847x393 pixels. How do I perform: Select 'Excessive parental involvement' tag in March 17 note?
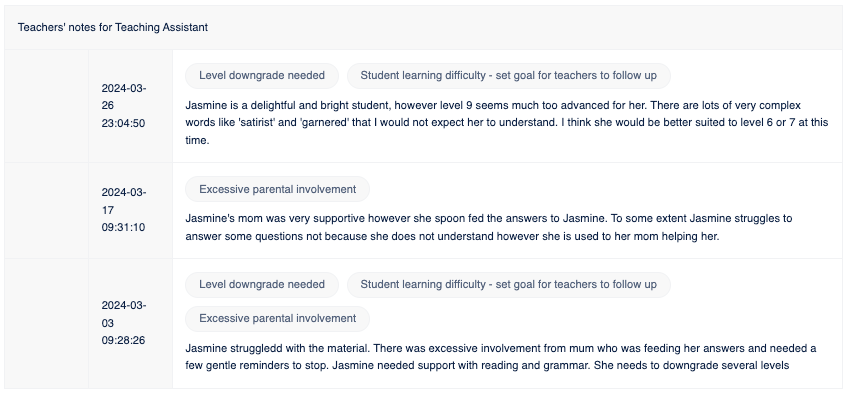pyautogui.click(x=278, y=189)
